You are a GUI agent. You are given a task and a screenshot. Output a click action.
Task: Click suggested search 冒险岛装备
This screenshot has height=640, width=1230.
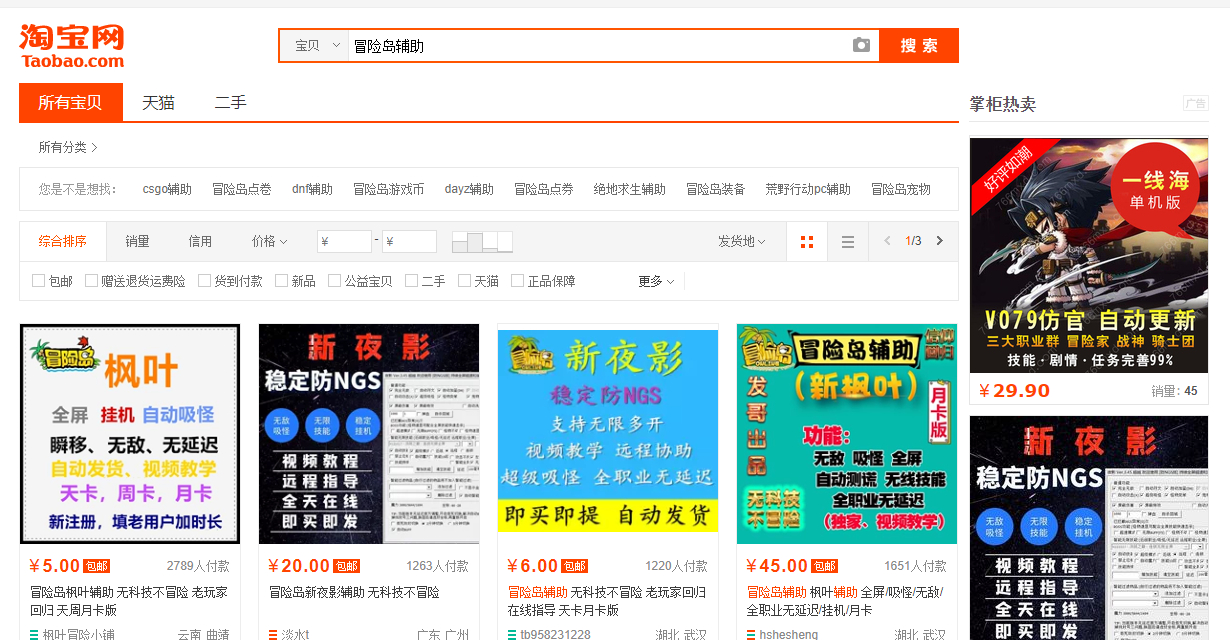pyautogui.click(x=716, y=189)
